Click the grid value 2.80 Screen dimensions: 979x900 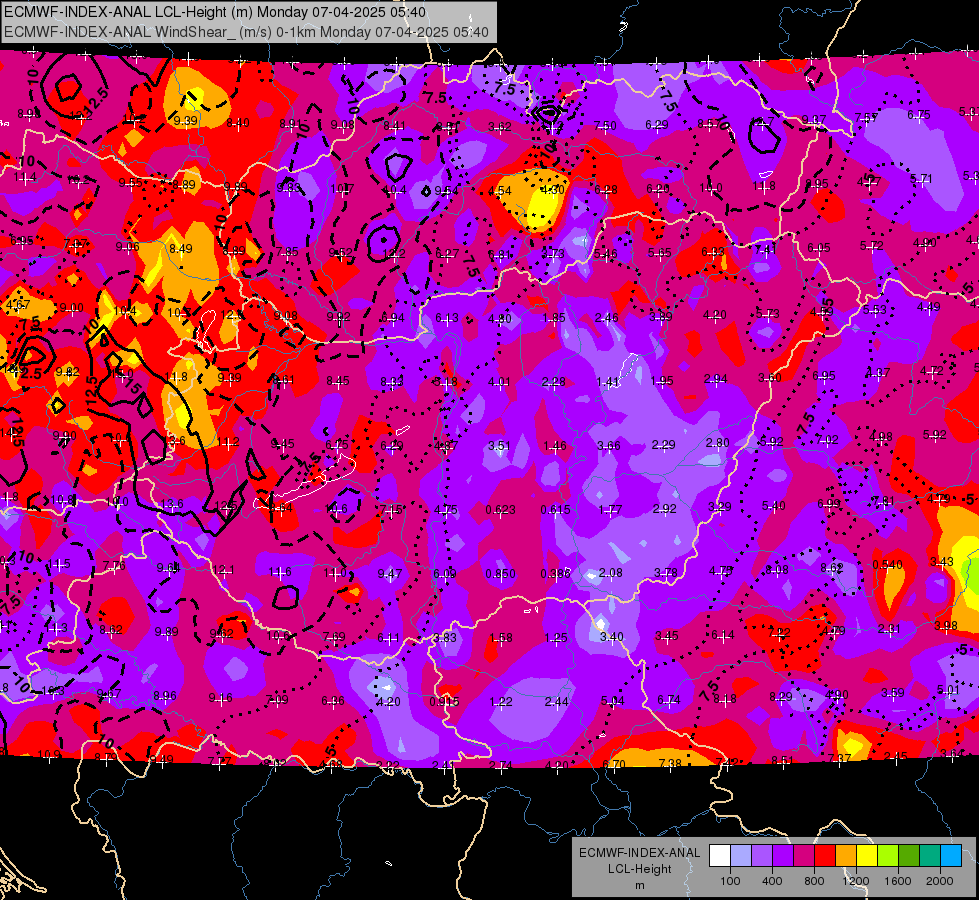717,442
